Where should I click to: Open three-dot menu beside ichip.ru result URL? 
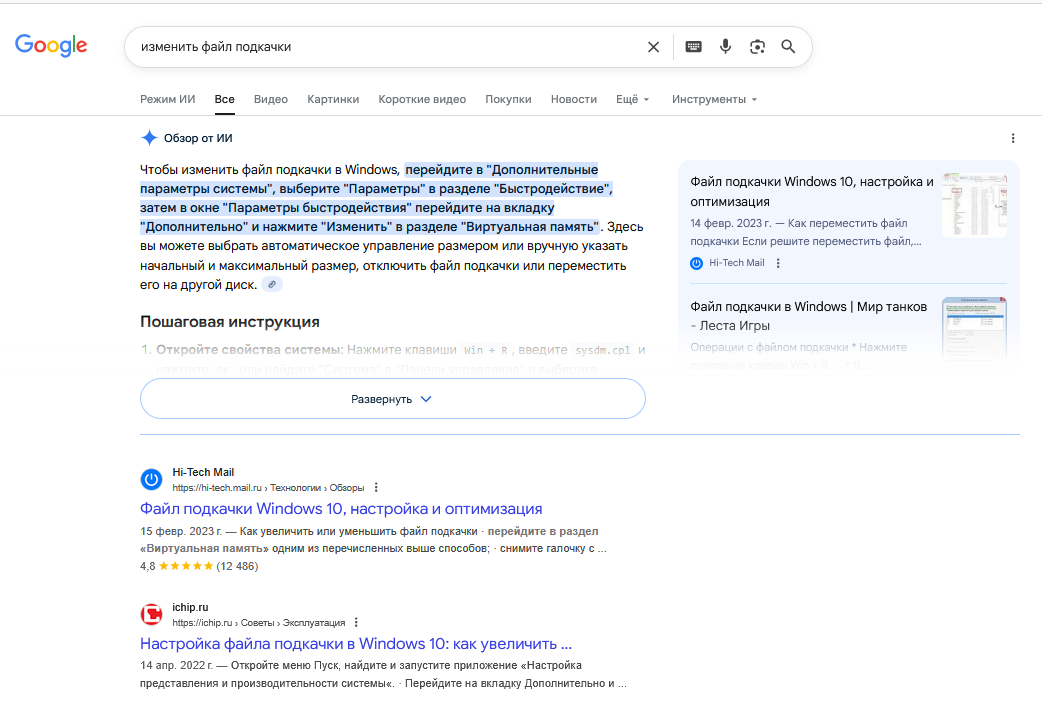pyautogui.click(x=356, y=622)
